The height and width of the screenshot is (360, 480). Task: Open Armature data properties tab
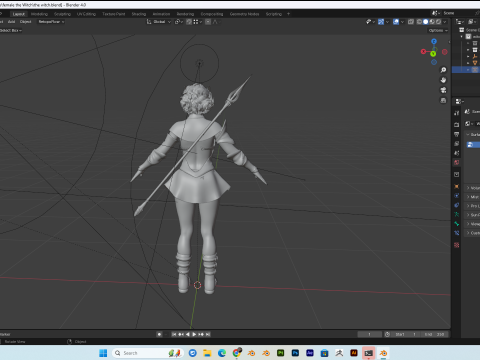(457, 214)
